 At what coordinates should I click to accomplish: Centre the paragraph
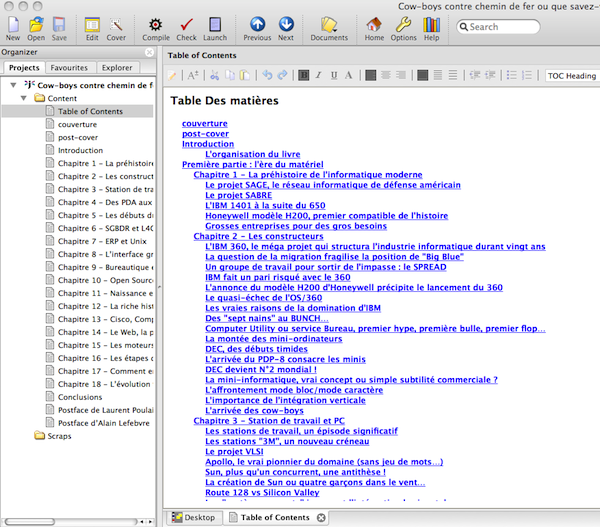pyautogui.click(x=386, y=75)
